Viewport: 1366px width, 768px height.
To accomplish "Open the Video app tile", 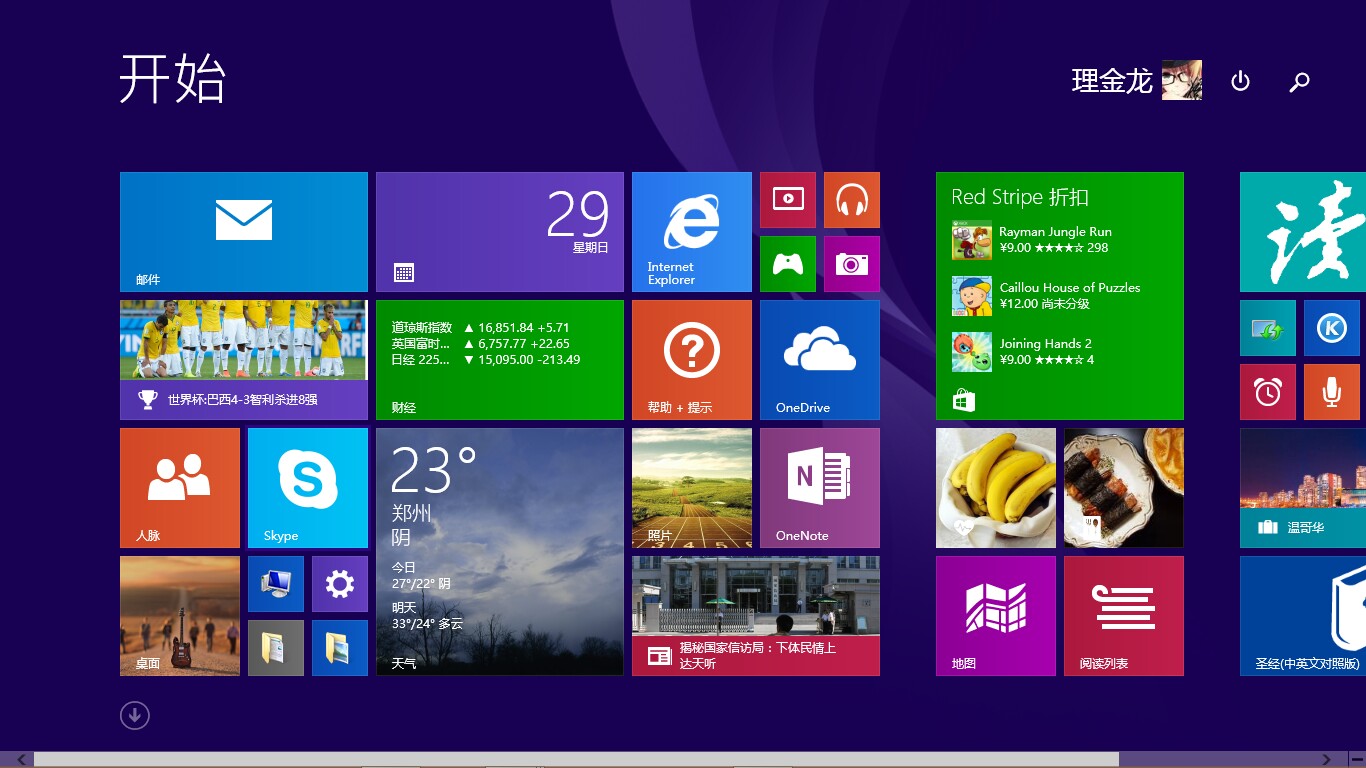I will pos(788,200).
